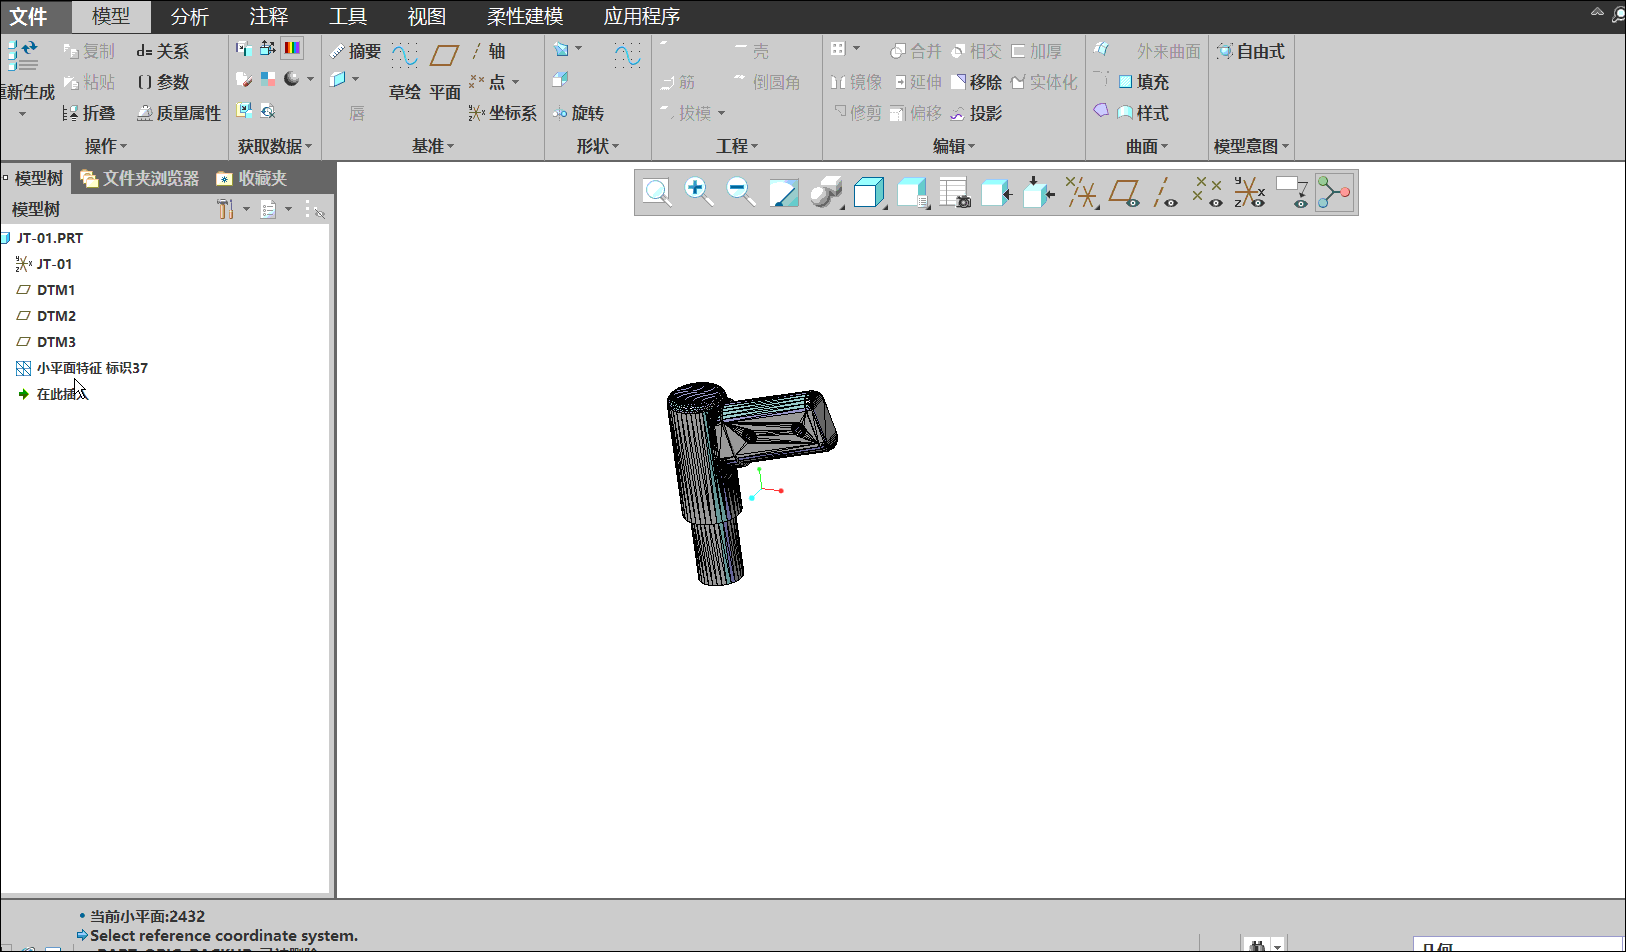Expand the 操作 group dropdown
The height and width of the screenshot is (952, 1626).
pos(106,146)
